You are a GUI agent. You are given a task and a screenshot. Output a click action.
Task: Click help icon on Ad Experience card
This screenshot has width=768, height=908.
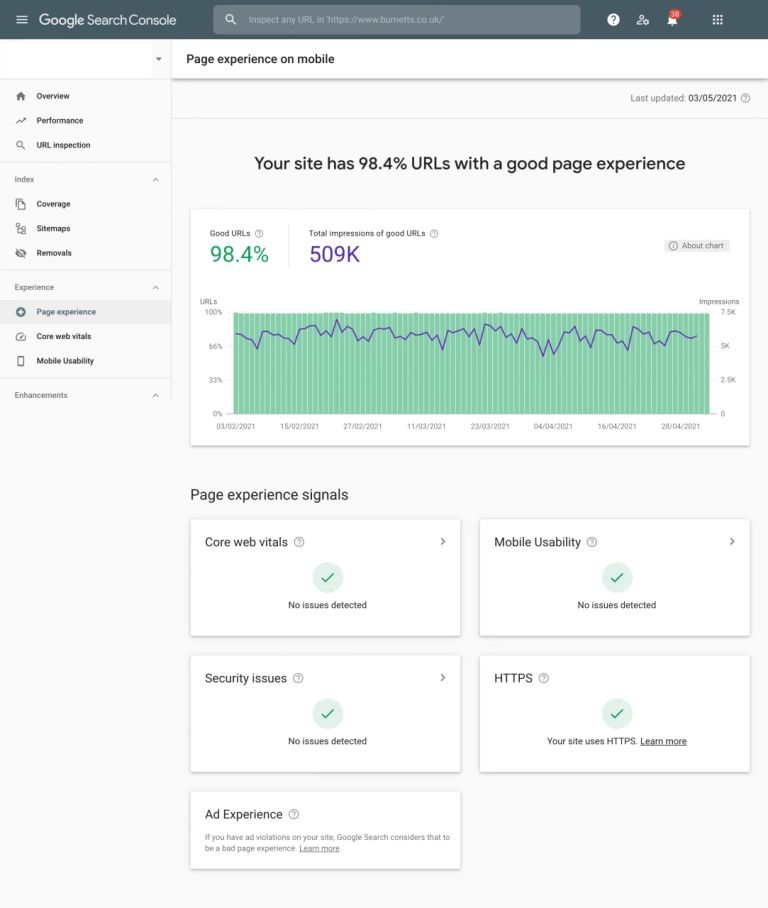[x=294, y=814]
